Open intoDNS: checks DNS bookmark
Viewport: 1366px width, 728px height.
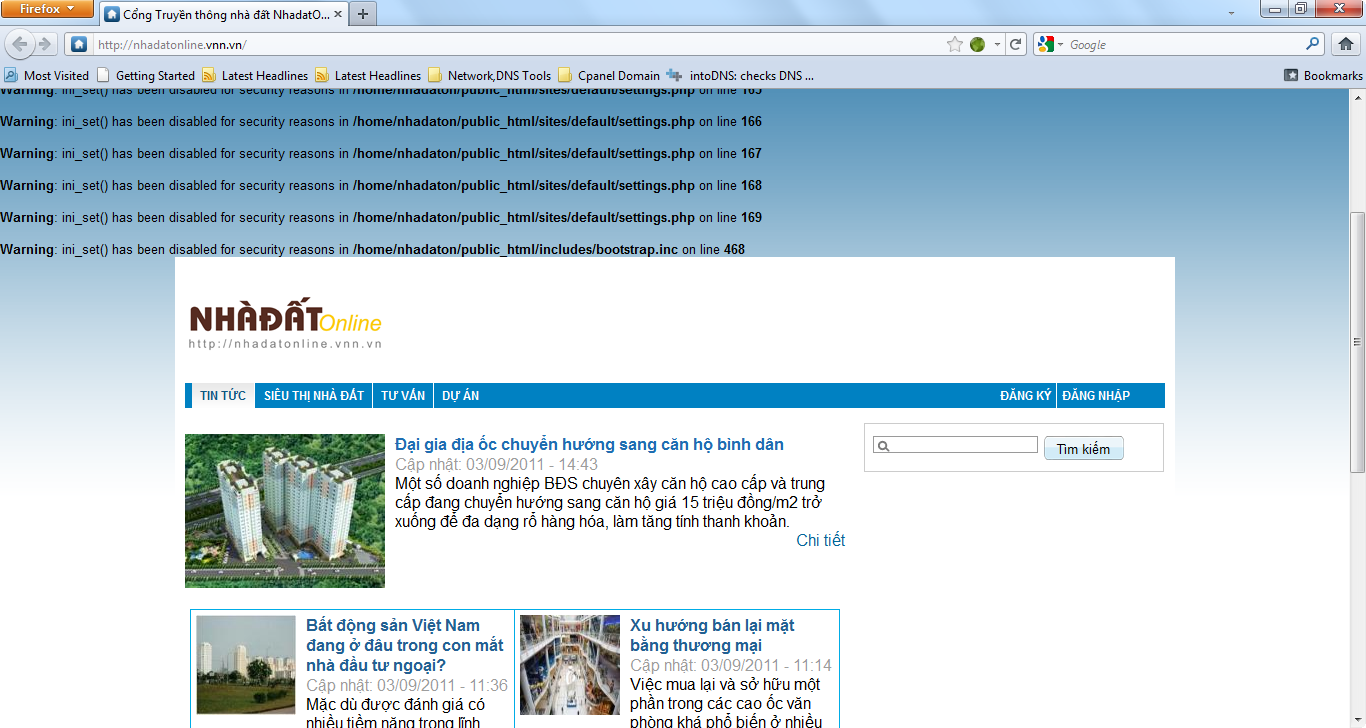click(740, 75)
